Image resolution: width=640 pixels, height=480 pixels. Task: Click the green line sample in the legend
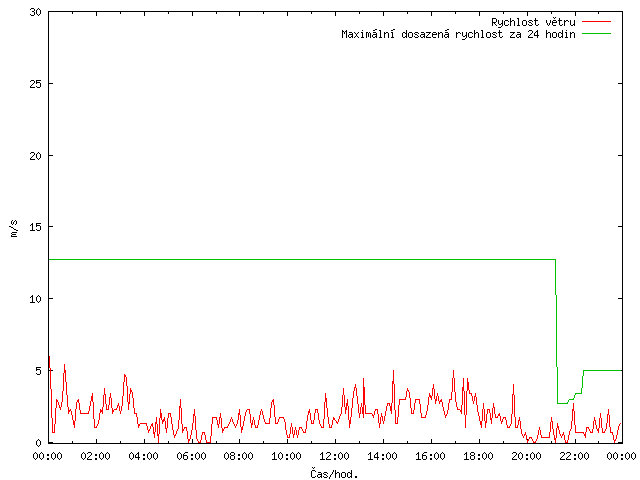[596, 34]
